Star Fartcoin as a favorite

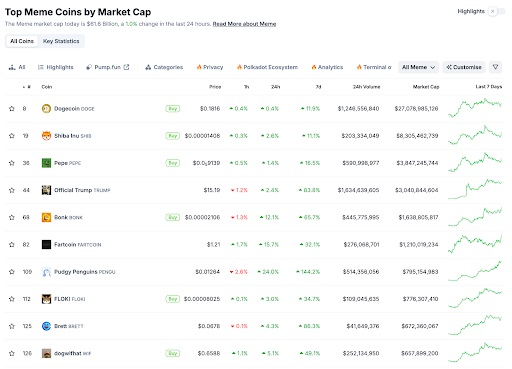[x=12, y=245]
